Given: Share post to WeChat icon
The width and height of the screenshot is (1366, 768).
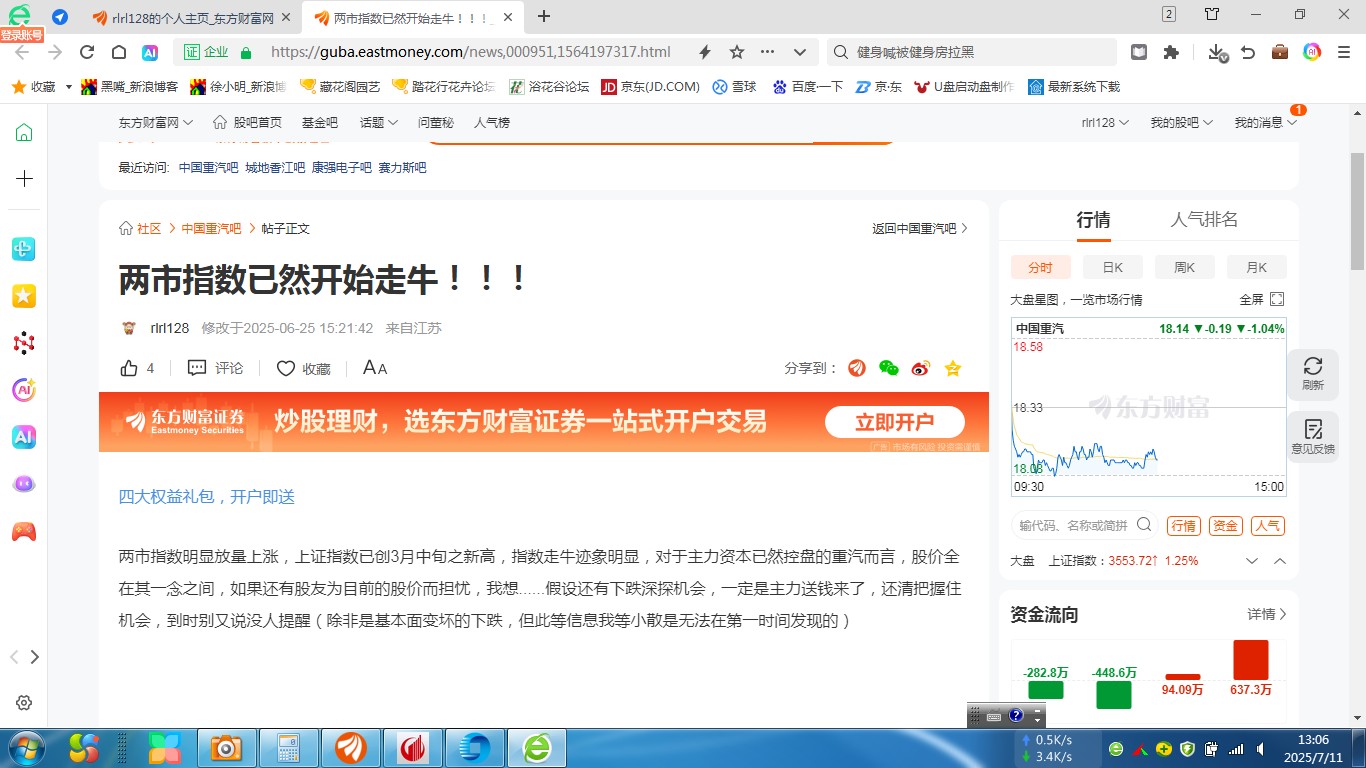Looking at the screenshot, I should pos(889,368).
